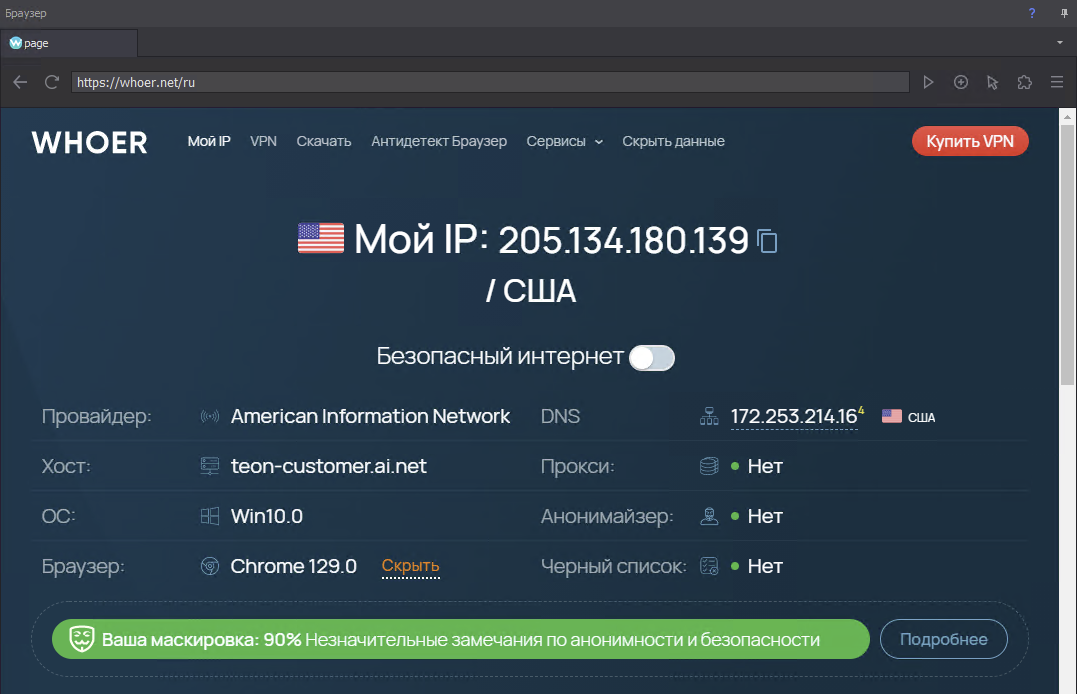The width and height of the screenshot is (1077, 694).
Task: Focus the URL address field
Action: (x=490, y=82)
